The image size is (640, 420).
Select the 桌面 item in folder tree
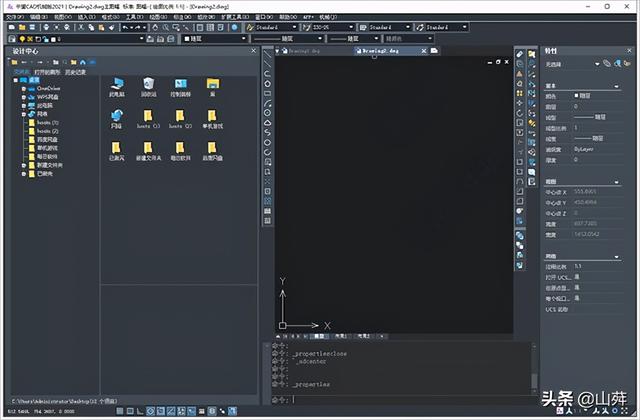33,80
